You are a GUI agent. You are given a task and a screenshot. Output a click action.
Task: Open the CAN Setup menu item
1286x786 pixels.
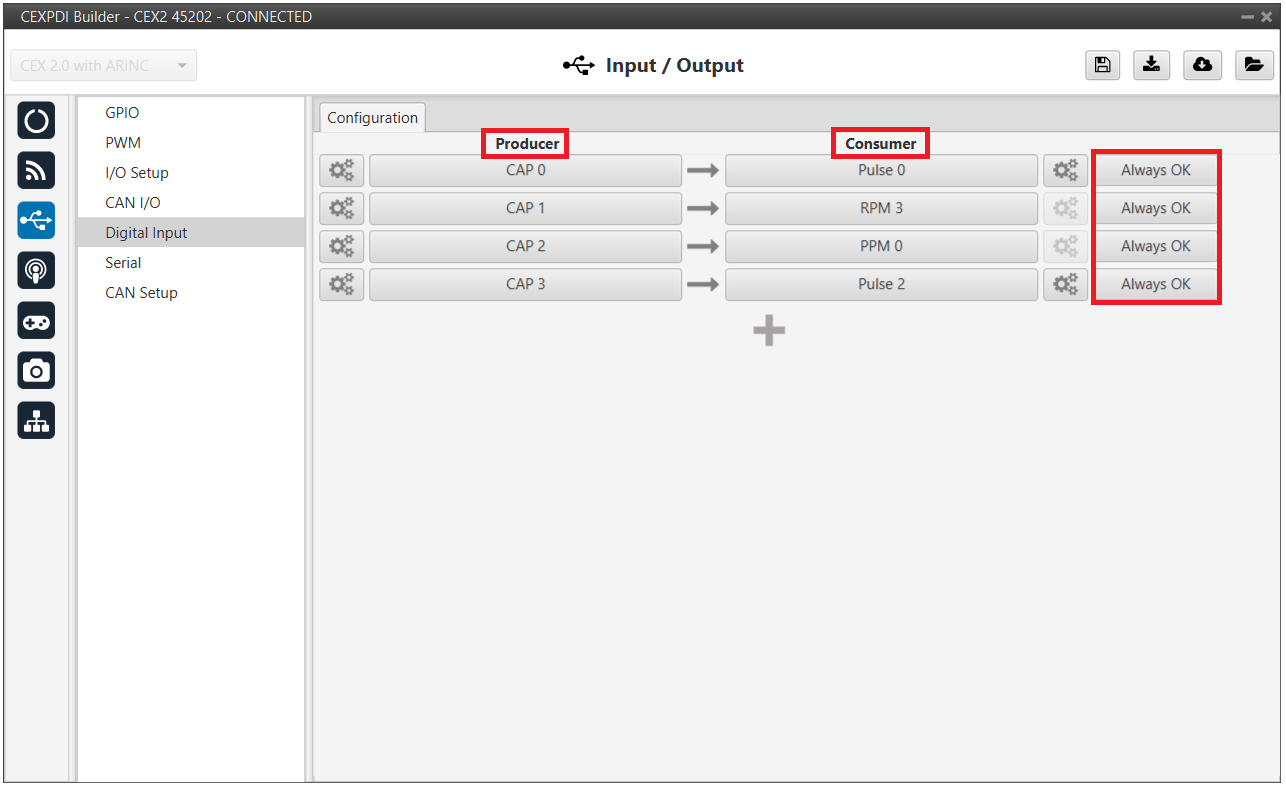[141, 293]
